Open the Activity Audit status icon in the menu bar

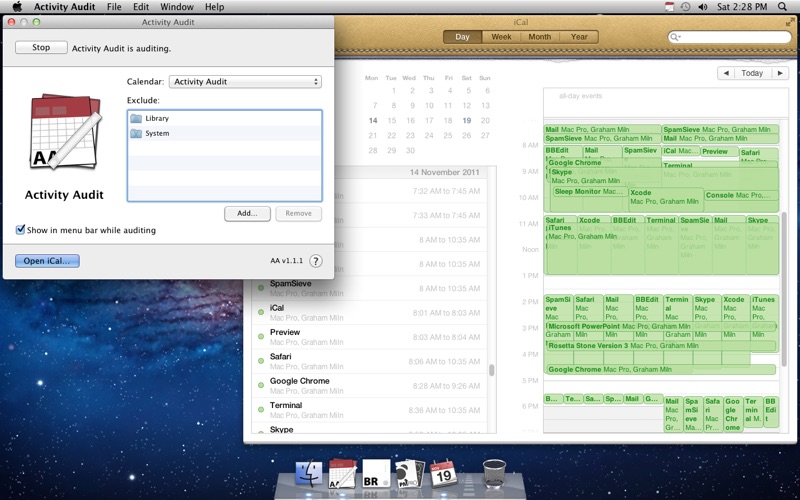pyautogui.click(x=669, y=7)
